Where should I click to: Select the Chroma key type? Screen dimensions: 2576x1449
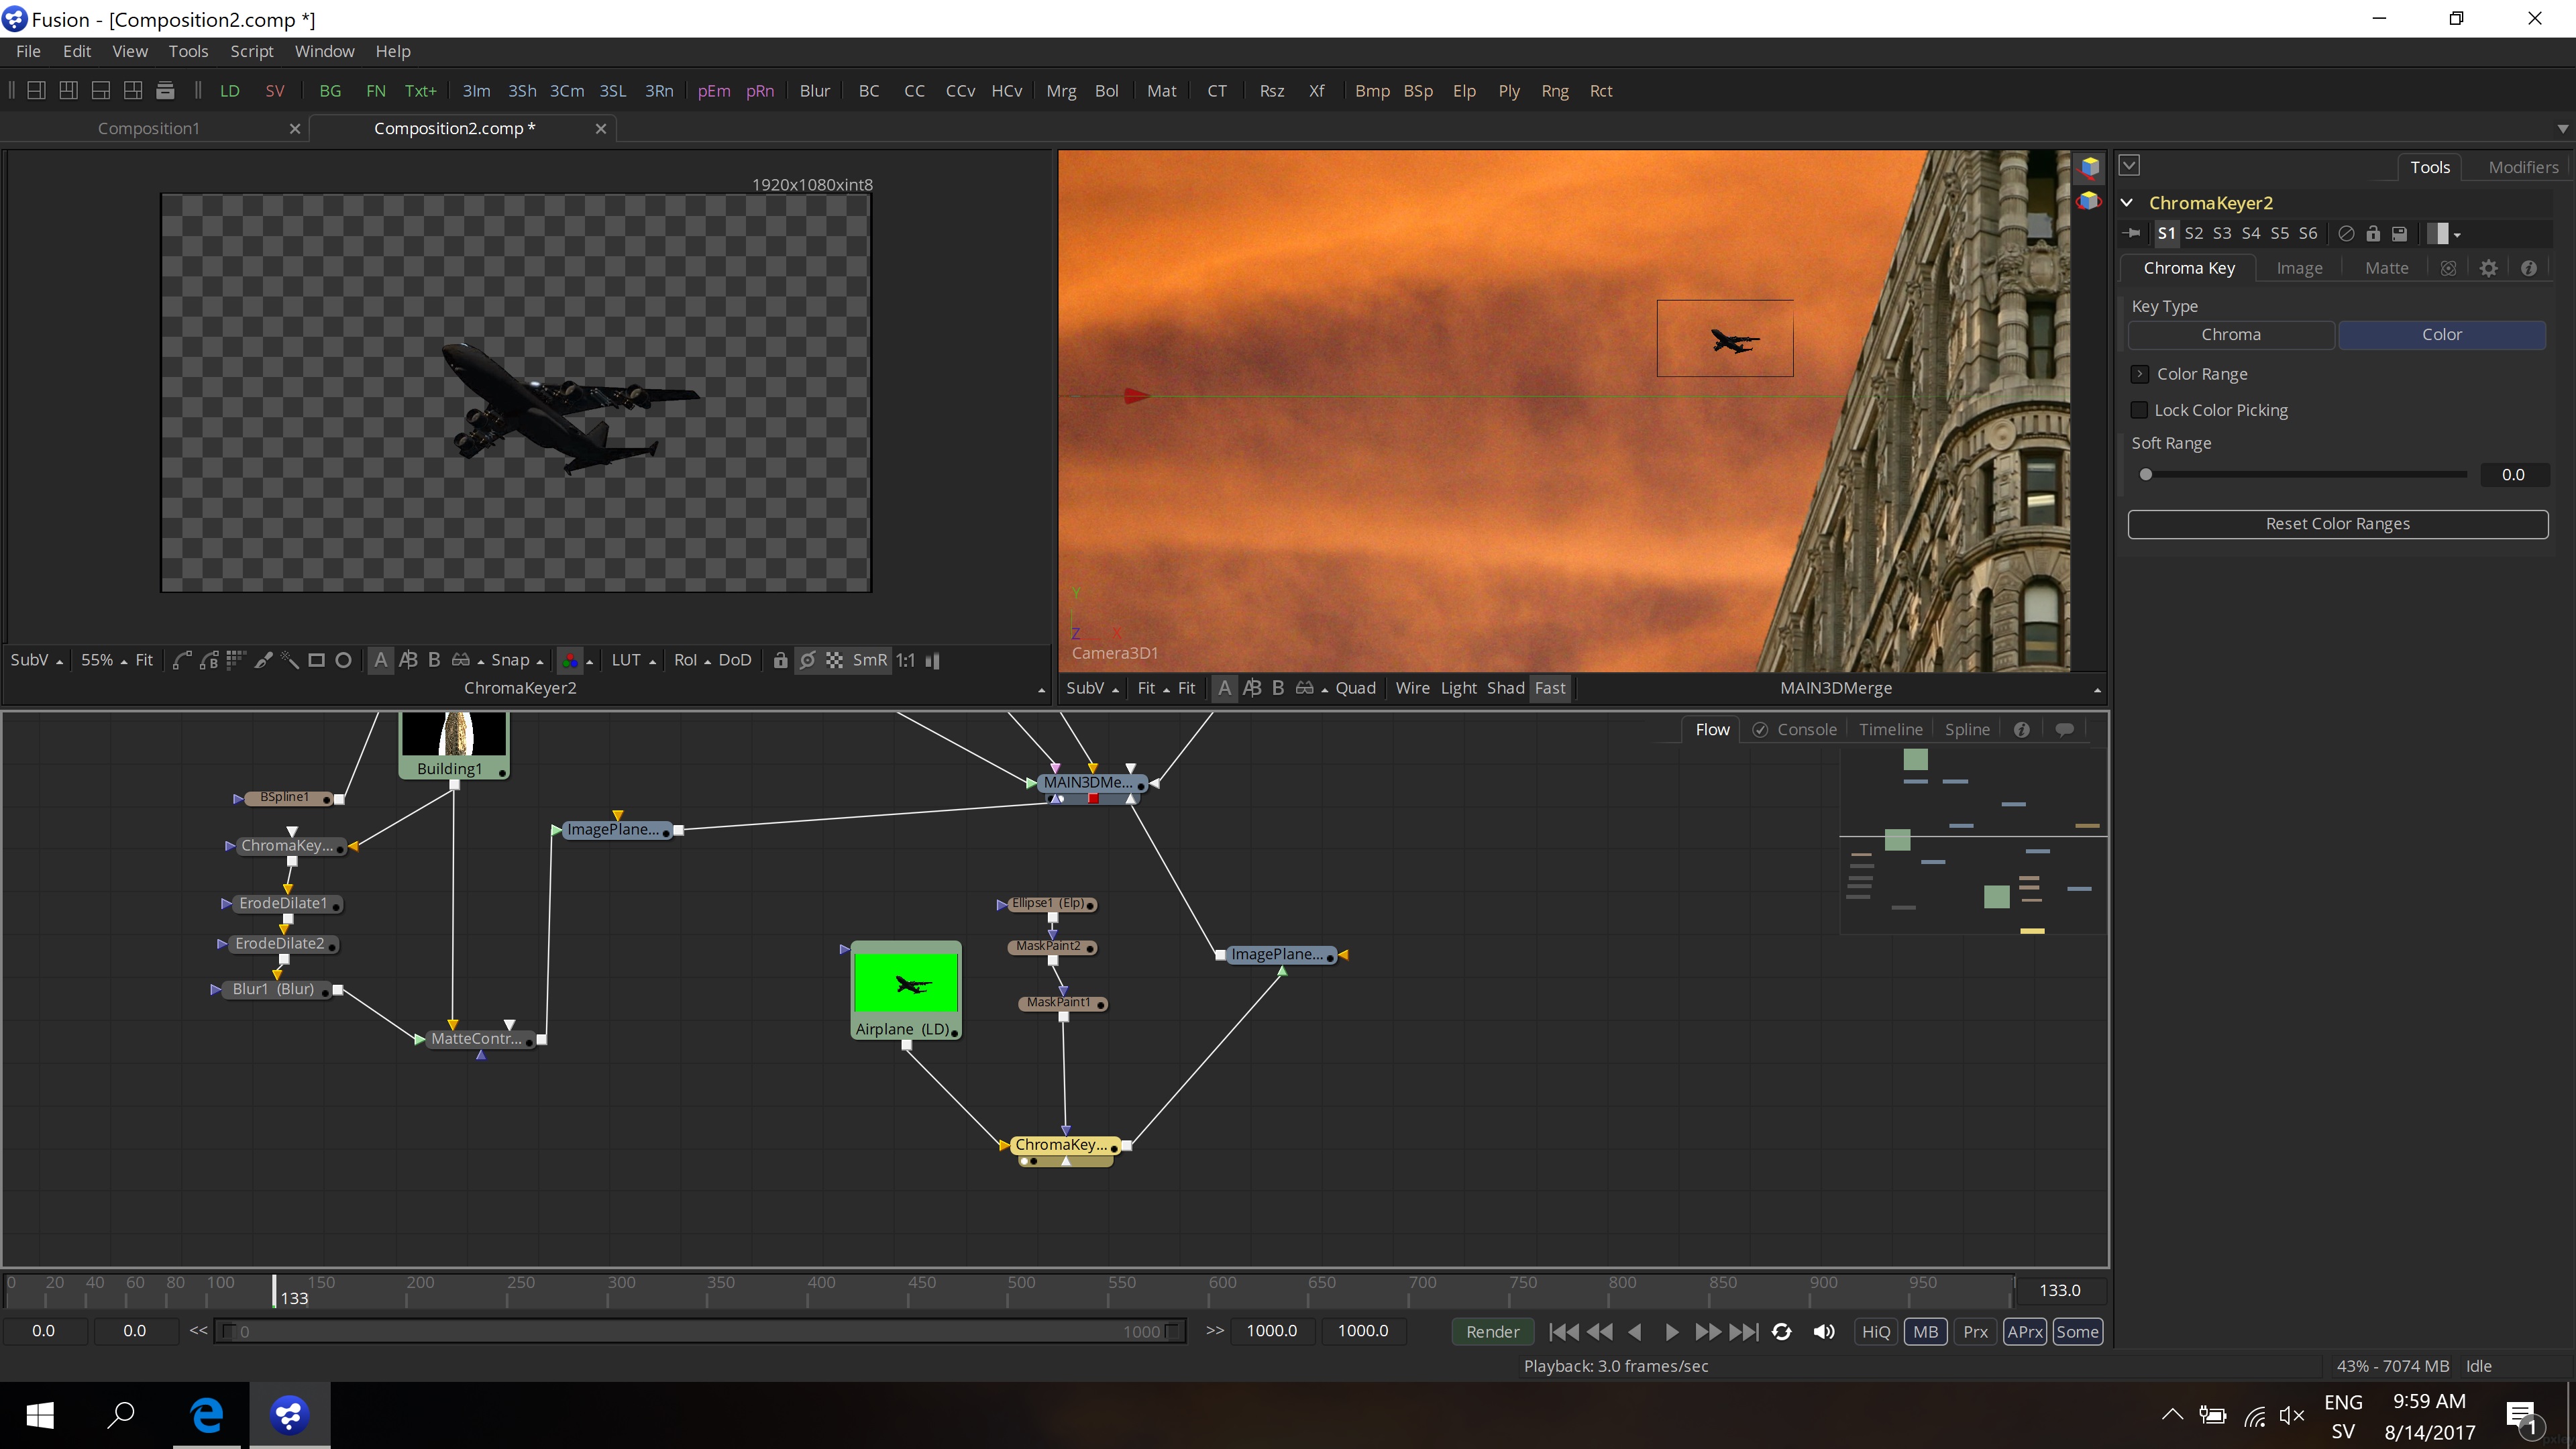click(x=2230, y=335)
